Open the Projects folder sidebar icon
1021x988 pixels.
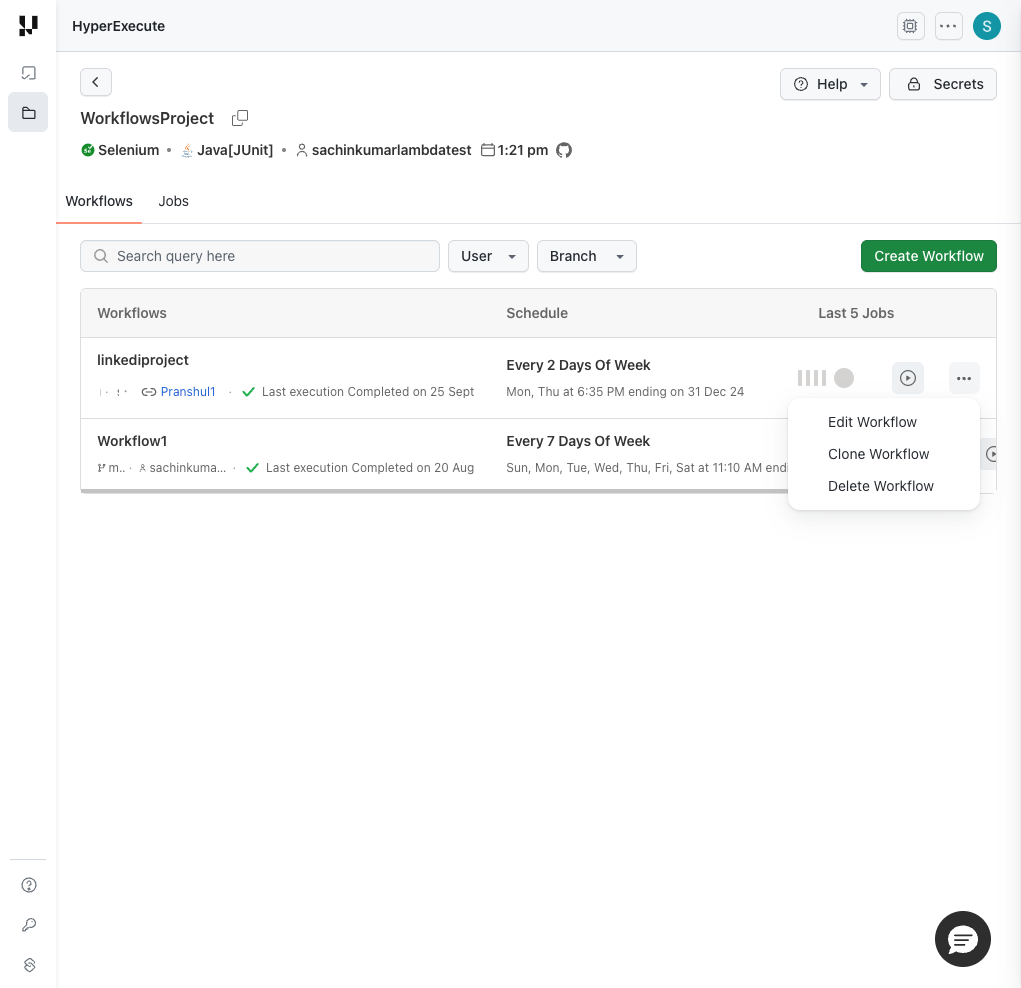[x=28, y=113]
